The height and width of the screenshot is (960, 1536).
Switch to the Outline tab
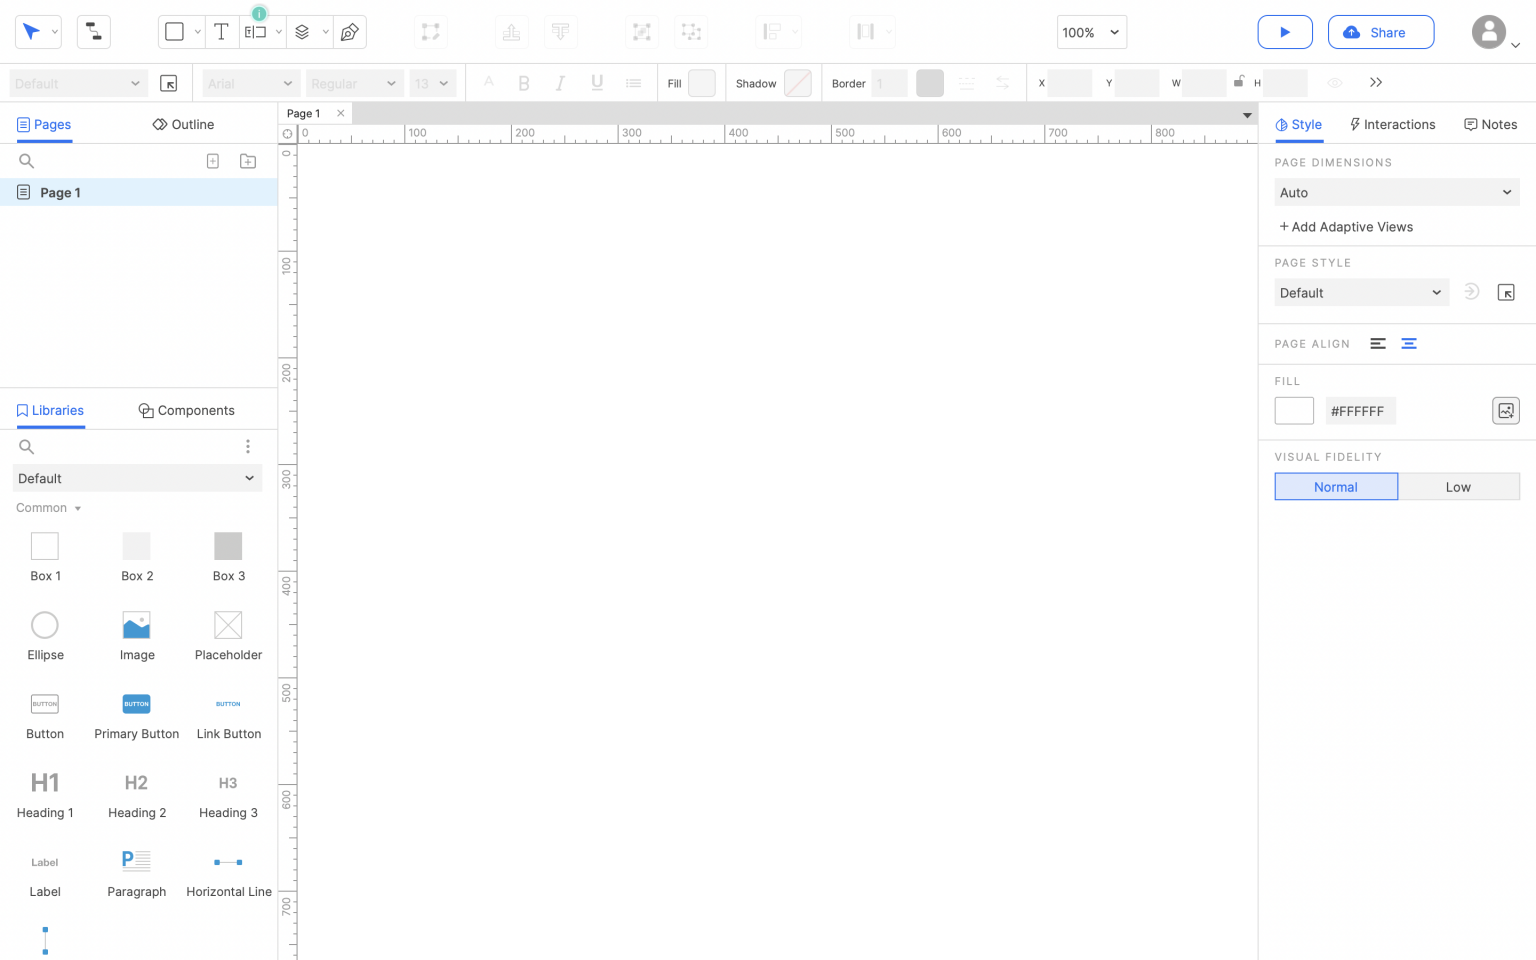[x=183, y=125]
